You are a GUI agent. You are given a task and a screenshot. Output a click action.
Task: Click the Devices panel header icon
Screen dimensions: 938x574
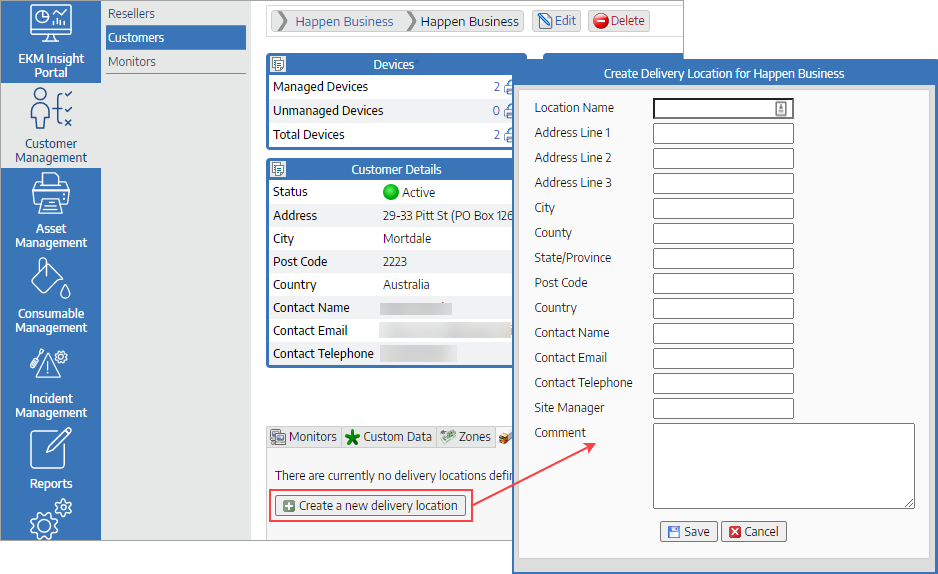pos(278,64)
